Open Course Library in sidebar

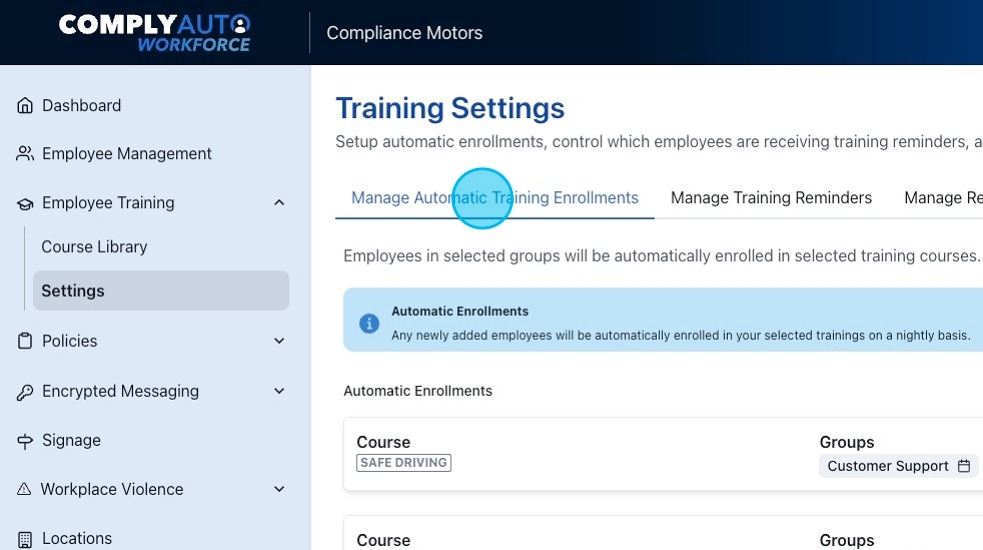[x=94, y=247]
